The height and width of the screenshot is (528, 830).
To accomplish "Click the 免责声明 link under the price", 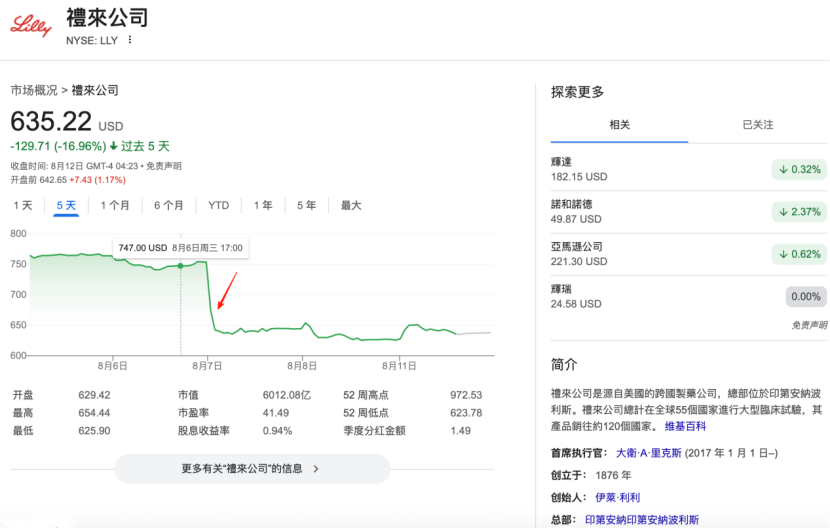I will (164, 166).
